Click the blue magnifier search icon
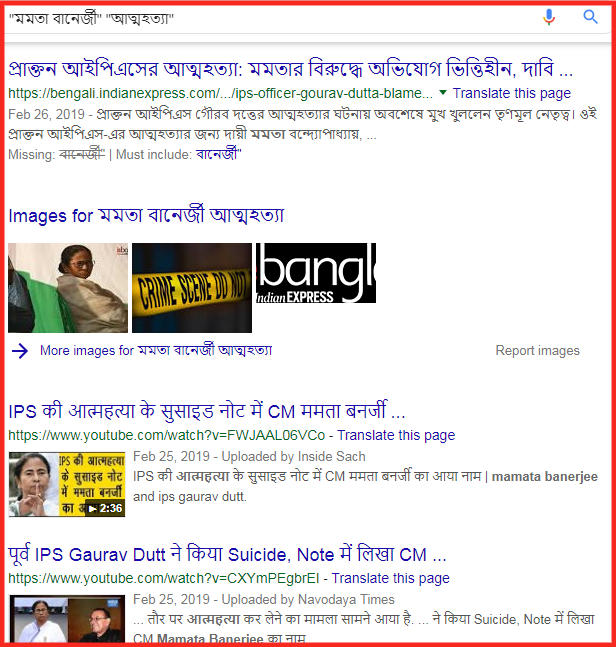Viewport: 616px width, 647px height. (590, 17)
